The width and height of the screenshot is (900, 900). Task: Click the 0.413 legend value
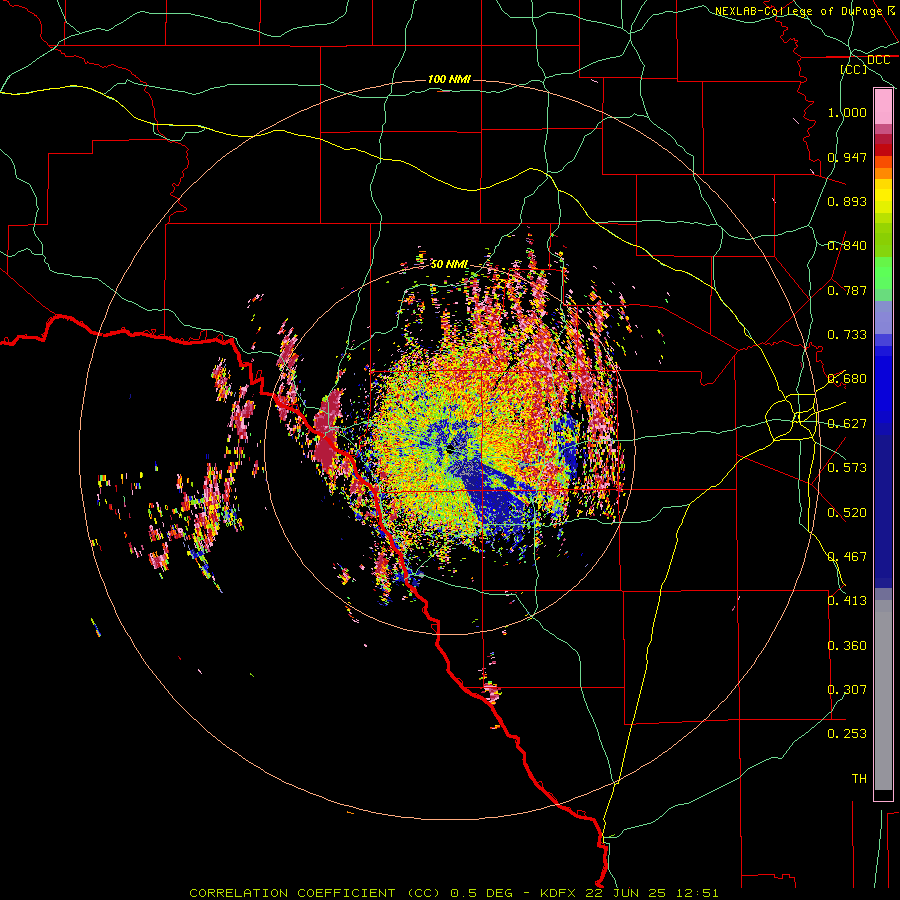point(847,601)
